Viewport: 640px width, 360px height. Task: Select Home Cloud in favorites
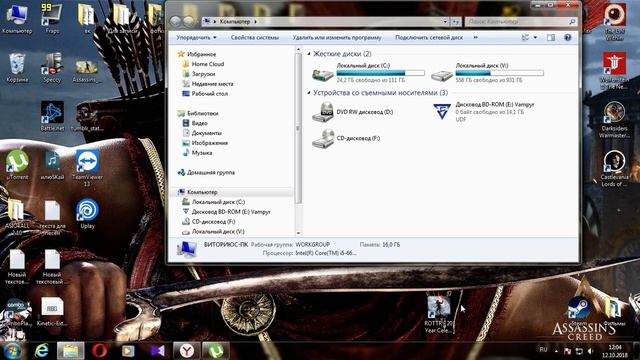pyautogui.click(x=208, y=64)
